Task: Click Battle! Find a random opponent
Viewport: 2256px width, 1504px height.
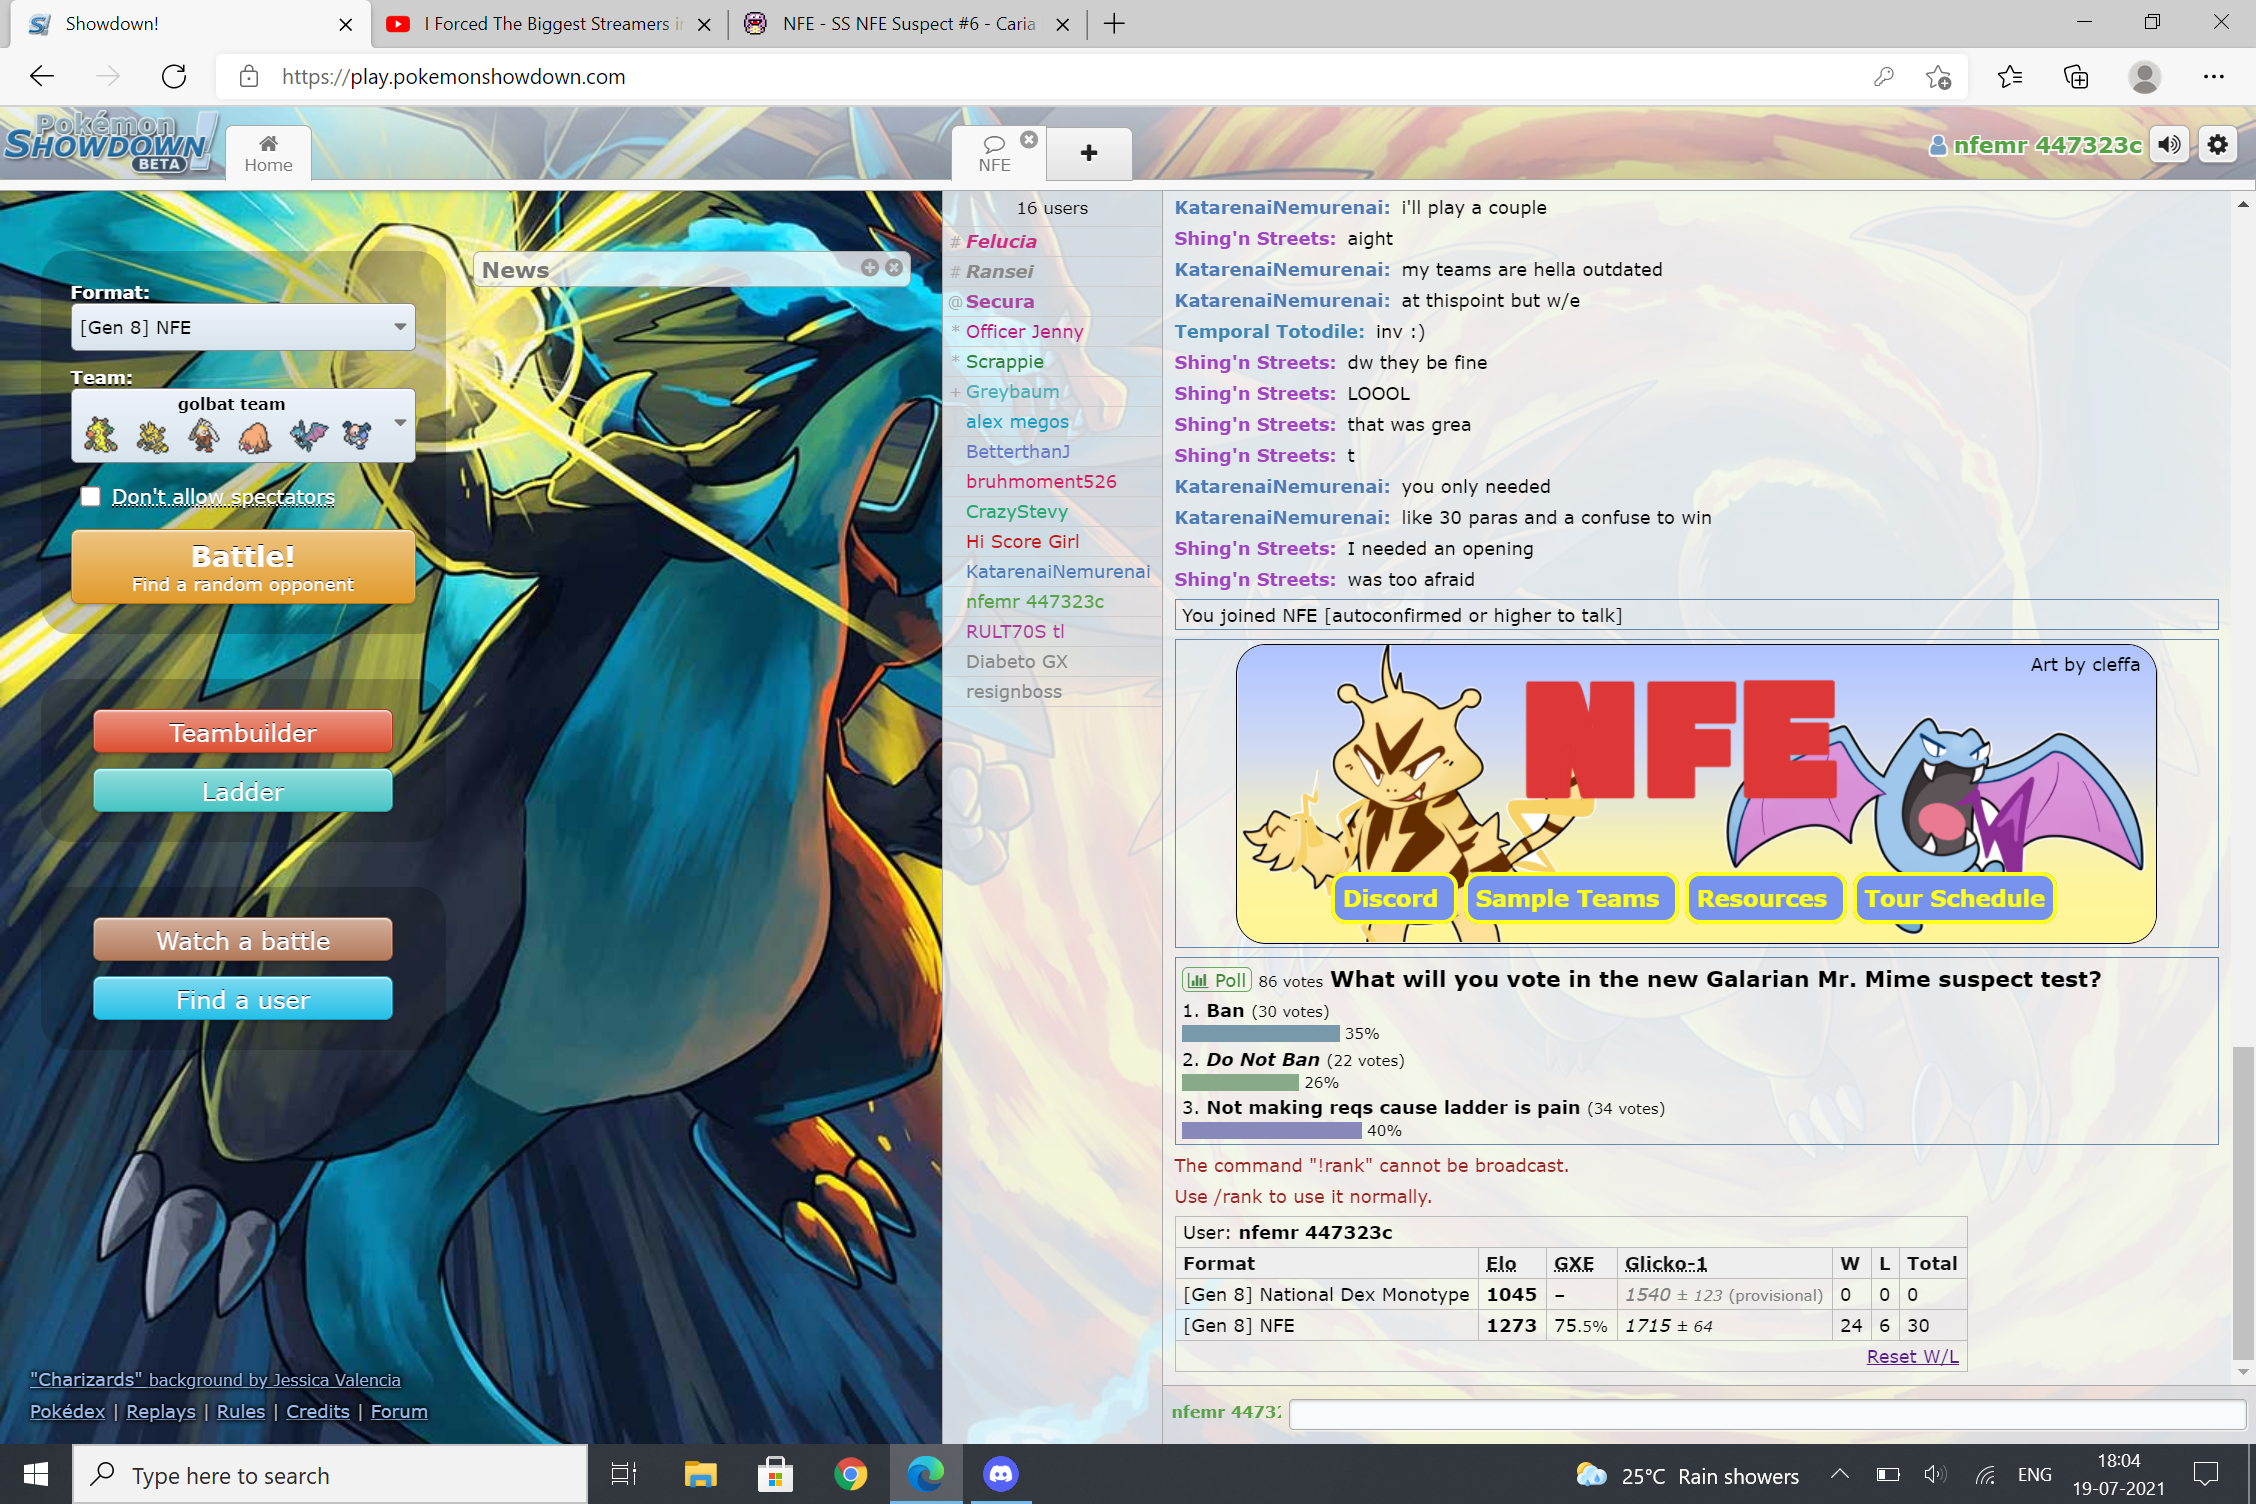Action: click(x=243, y=567)
